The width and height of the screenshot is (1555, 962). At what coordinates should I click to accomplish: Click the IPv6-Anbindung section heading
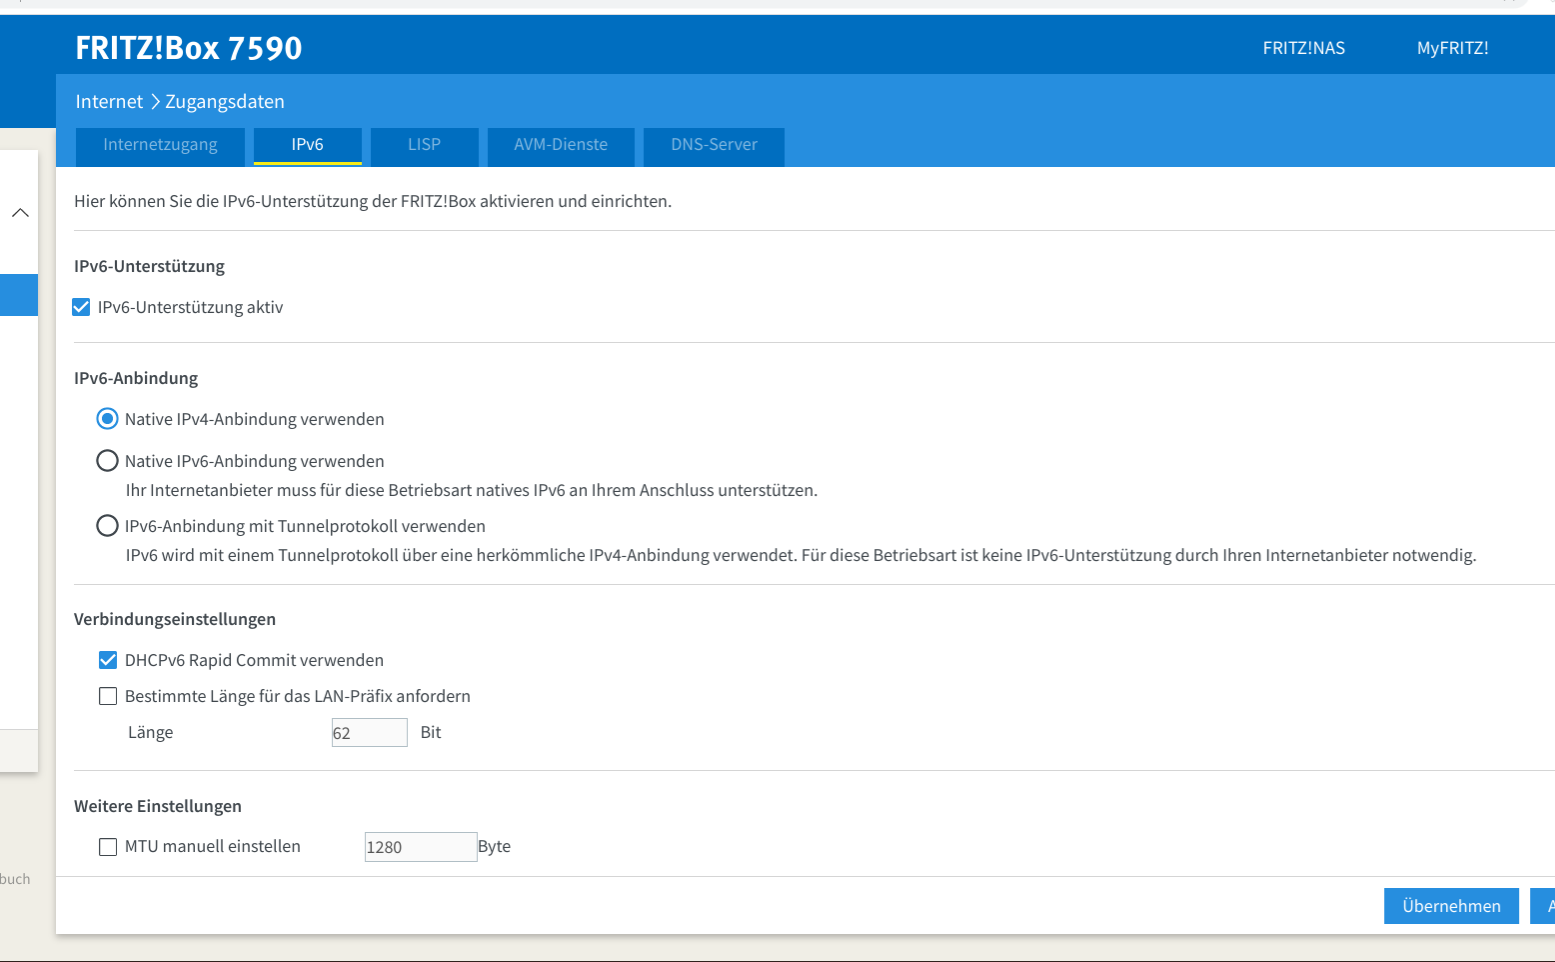pos(136,378)
